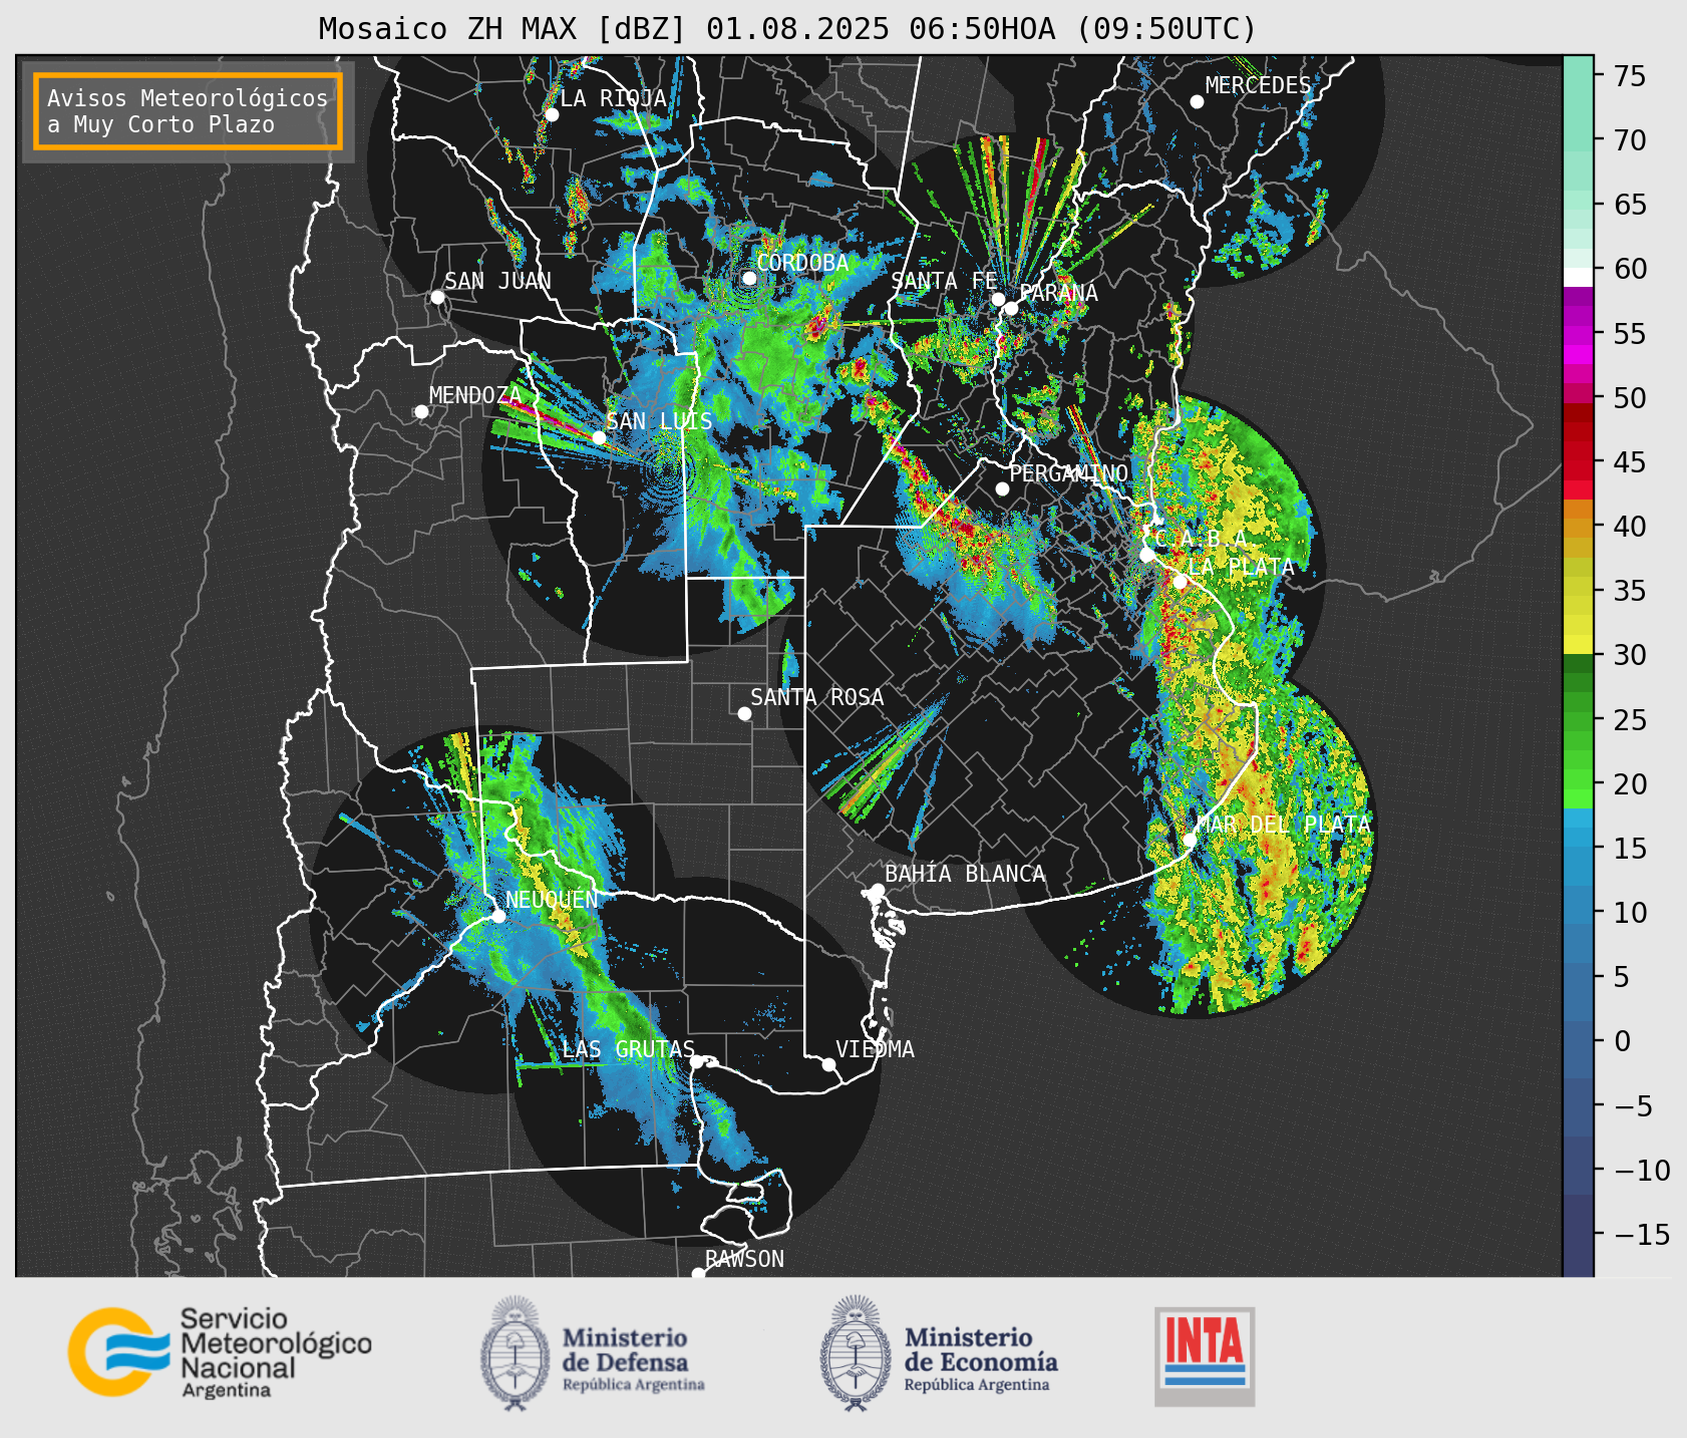The image size is (1687, 1438).
Task: Select the MAR DEL PLATA marker dot
Action: pos(1189,839)
